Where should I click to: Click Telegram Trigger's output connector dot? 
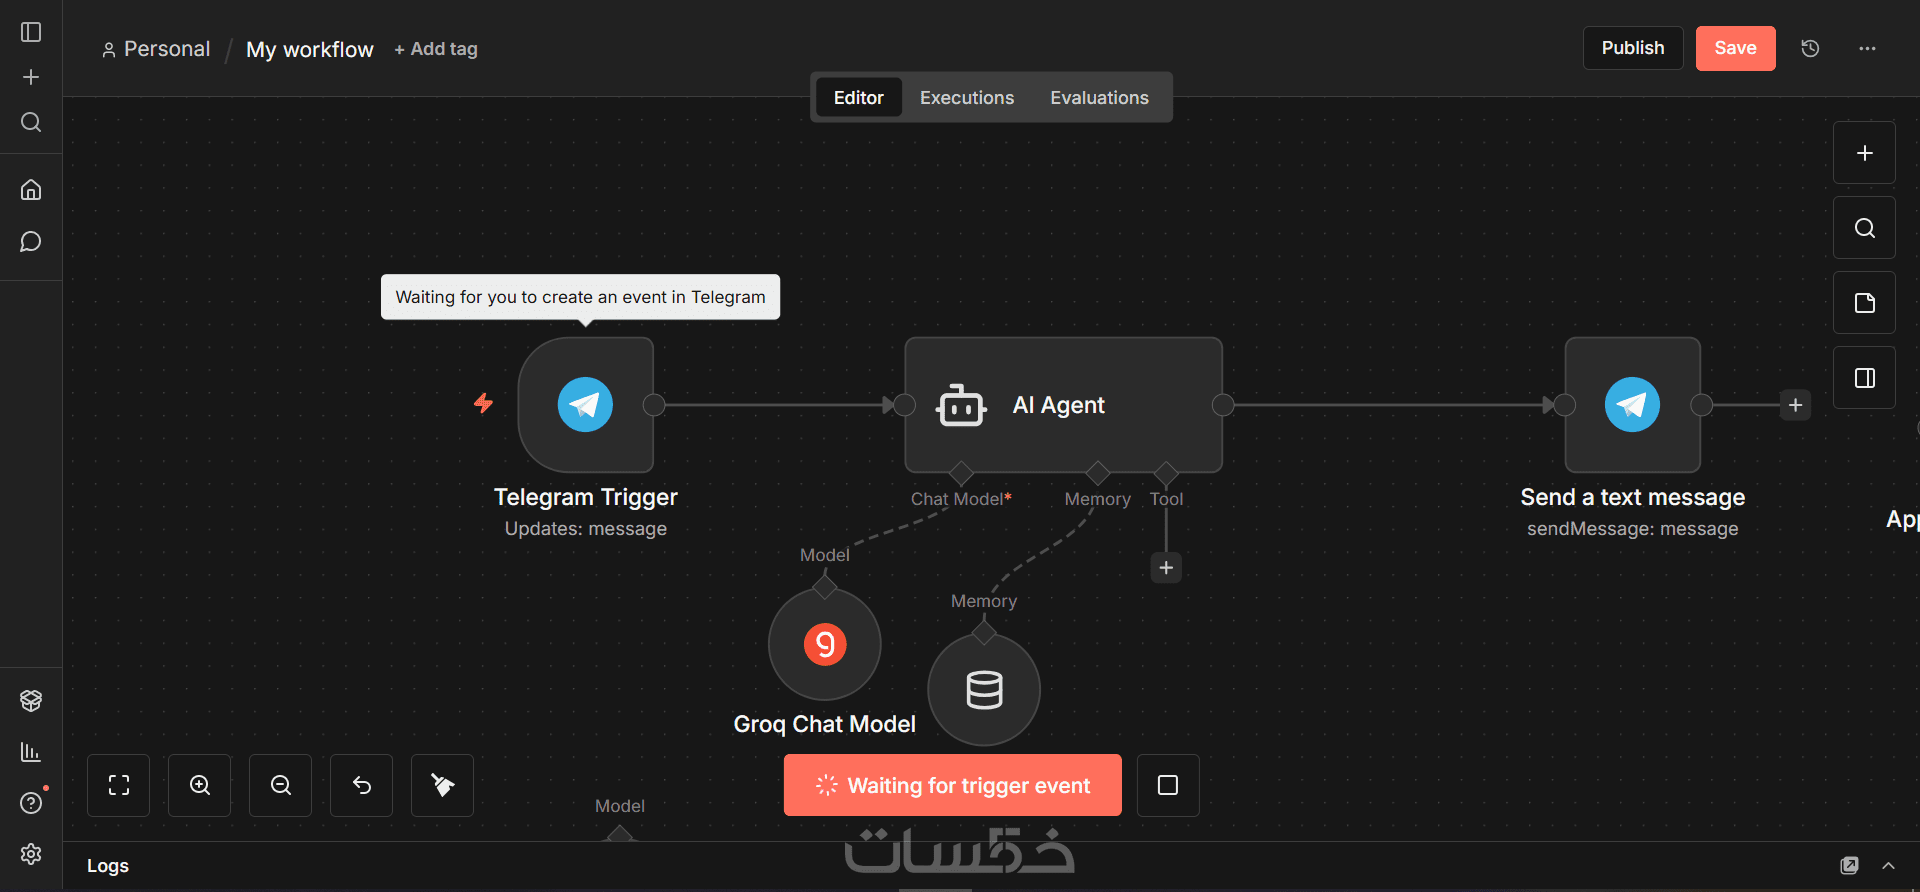(x=654, y=405)
